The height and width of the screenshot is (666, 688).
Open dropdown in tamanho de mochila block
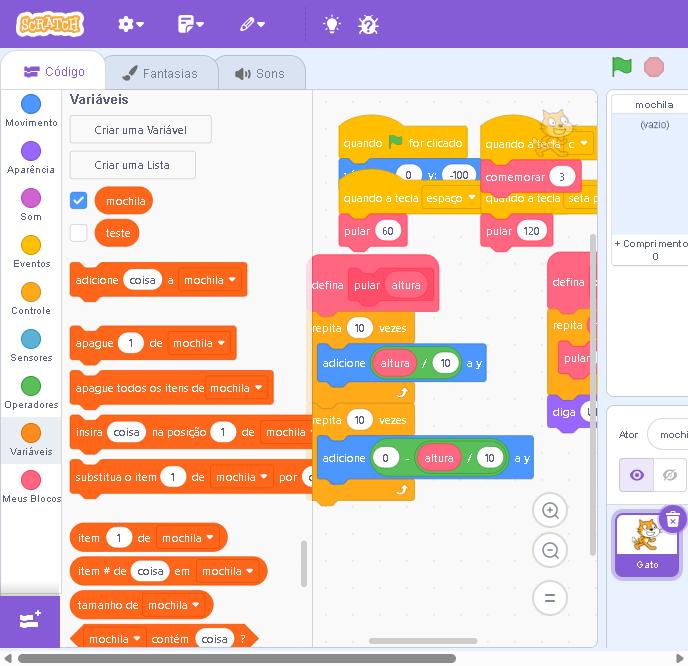click(174, 605)
